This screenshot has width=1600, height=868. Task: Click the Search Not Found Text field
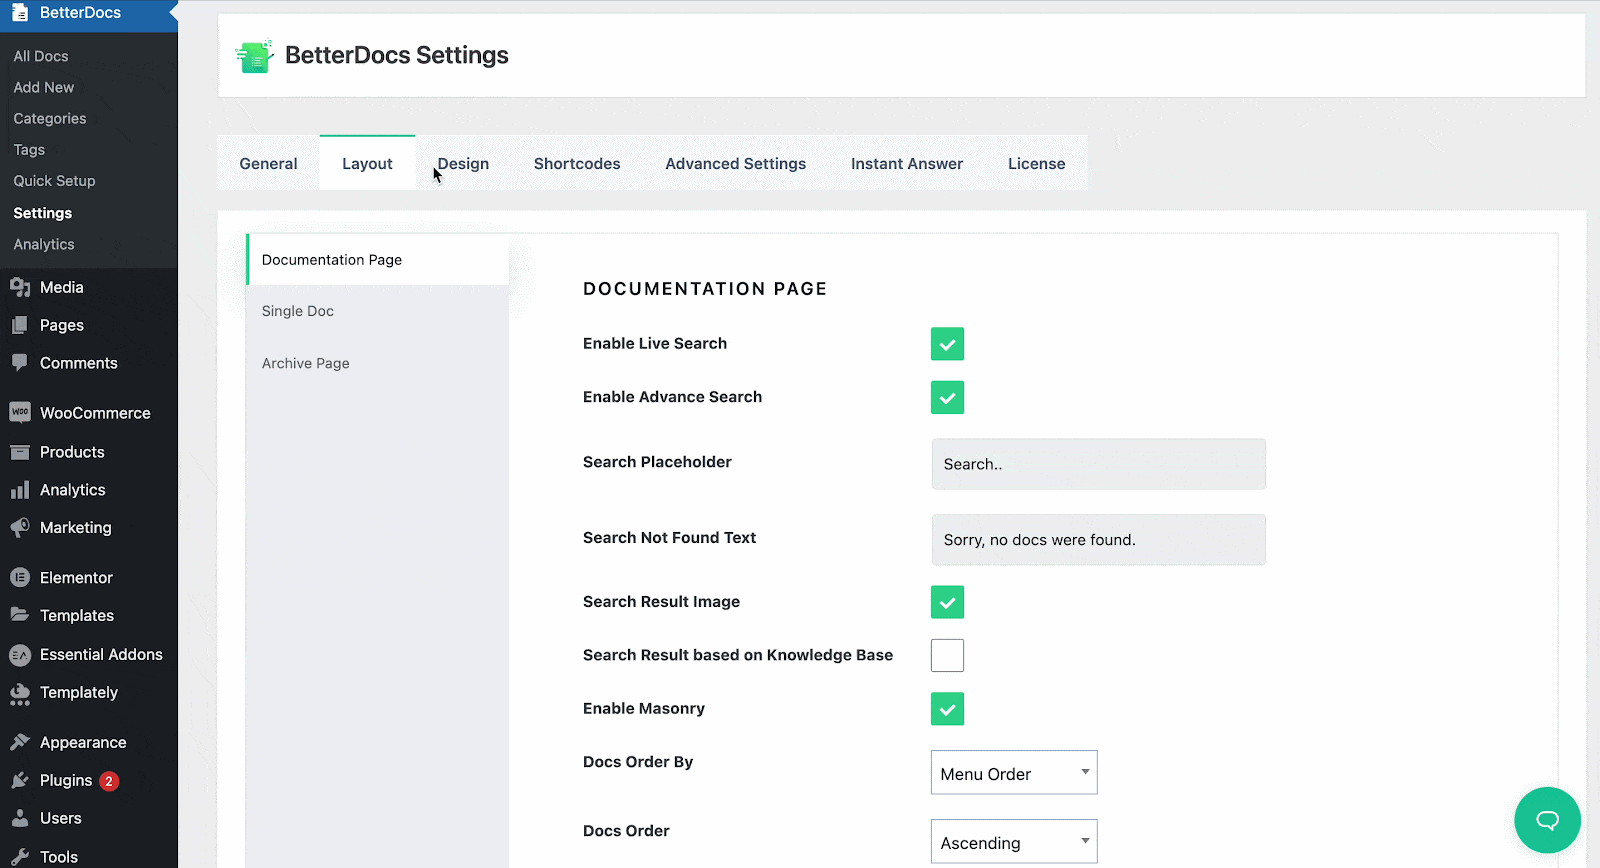(1098, 540)
